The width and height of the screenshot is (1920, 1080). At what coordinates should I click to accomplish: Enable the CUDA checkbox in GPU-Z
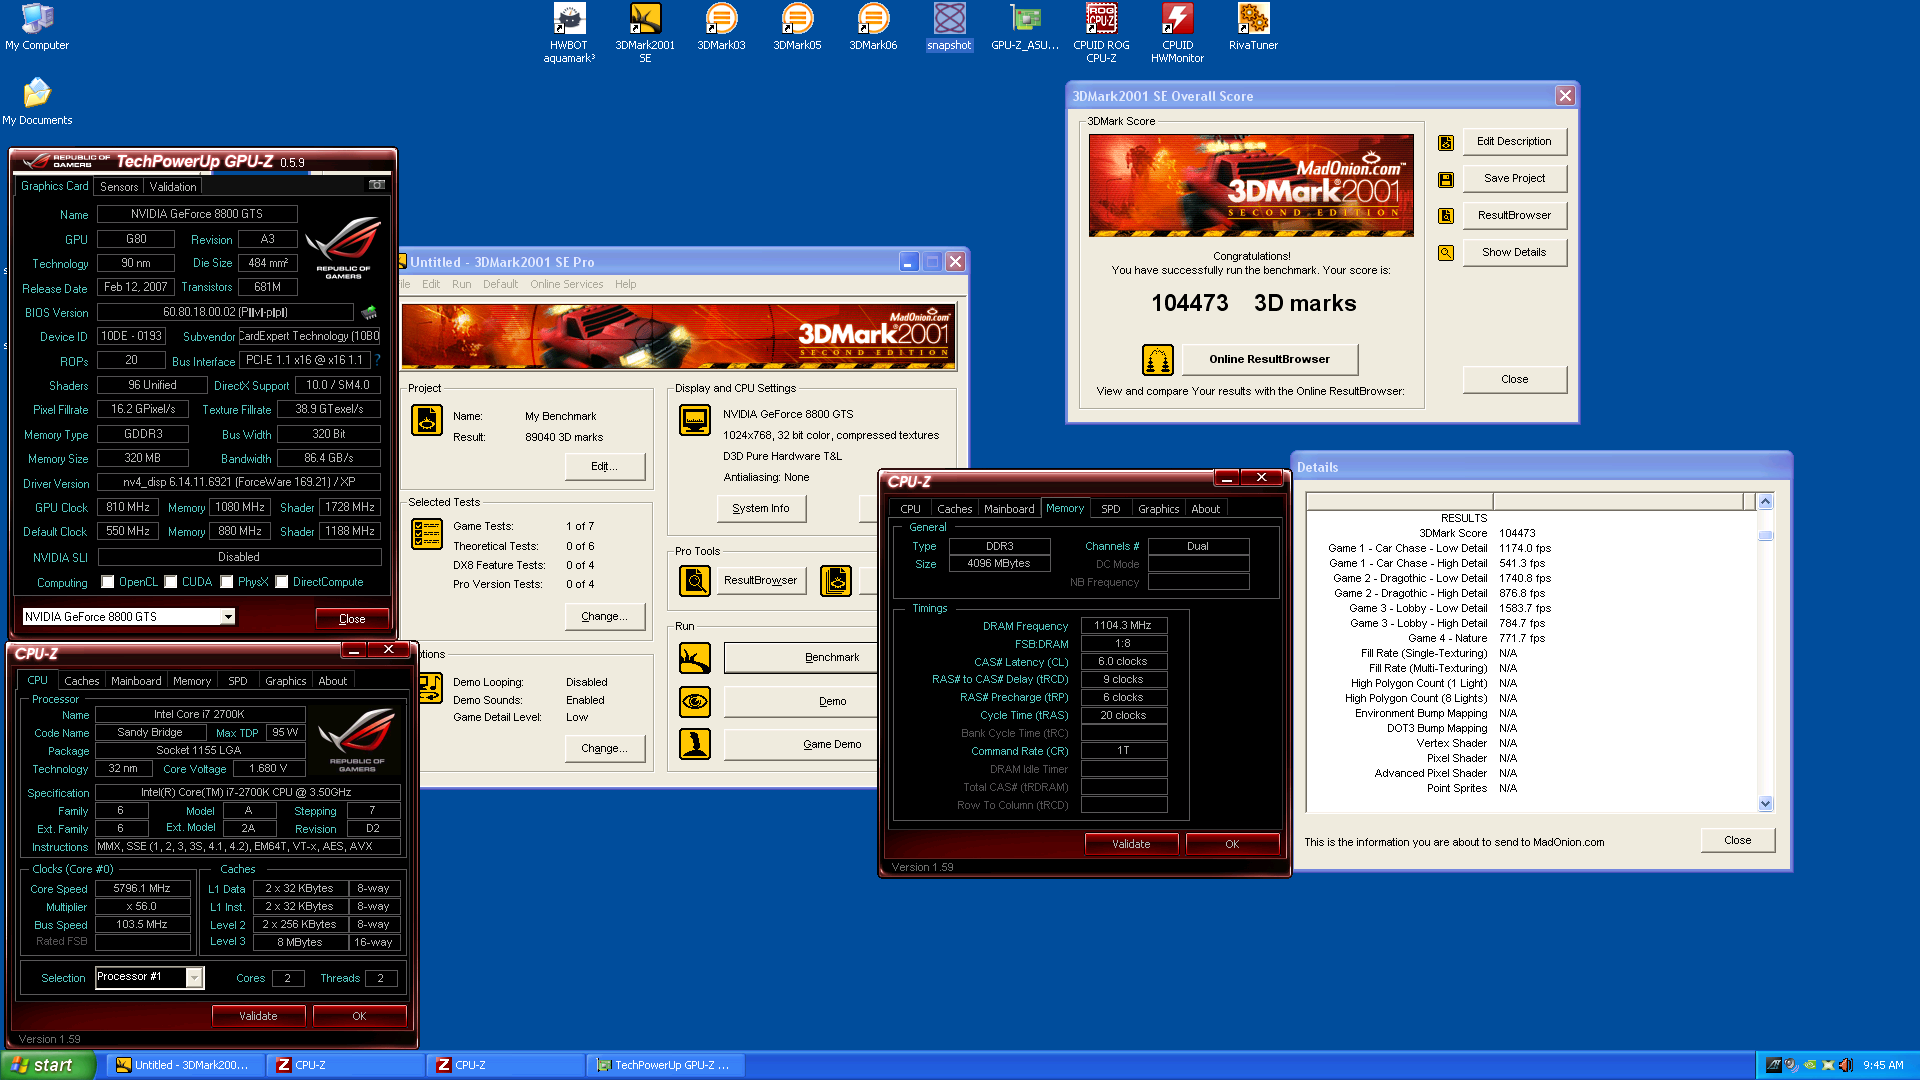(x=171, y=582)
